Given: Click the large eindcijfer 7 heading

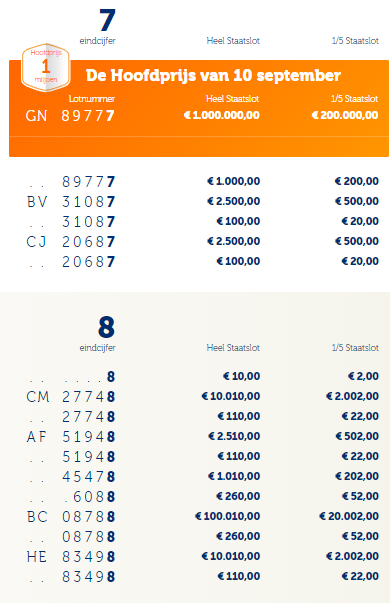Looking at the screenshot, I should coord(107,20).
